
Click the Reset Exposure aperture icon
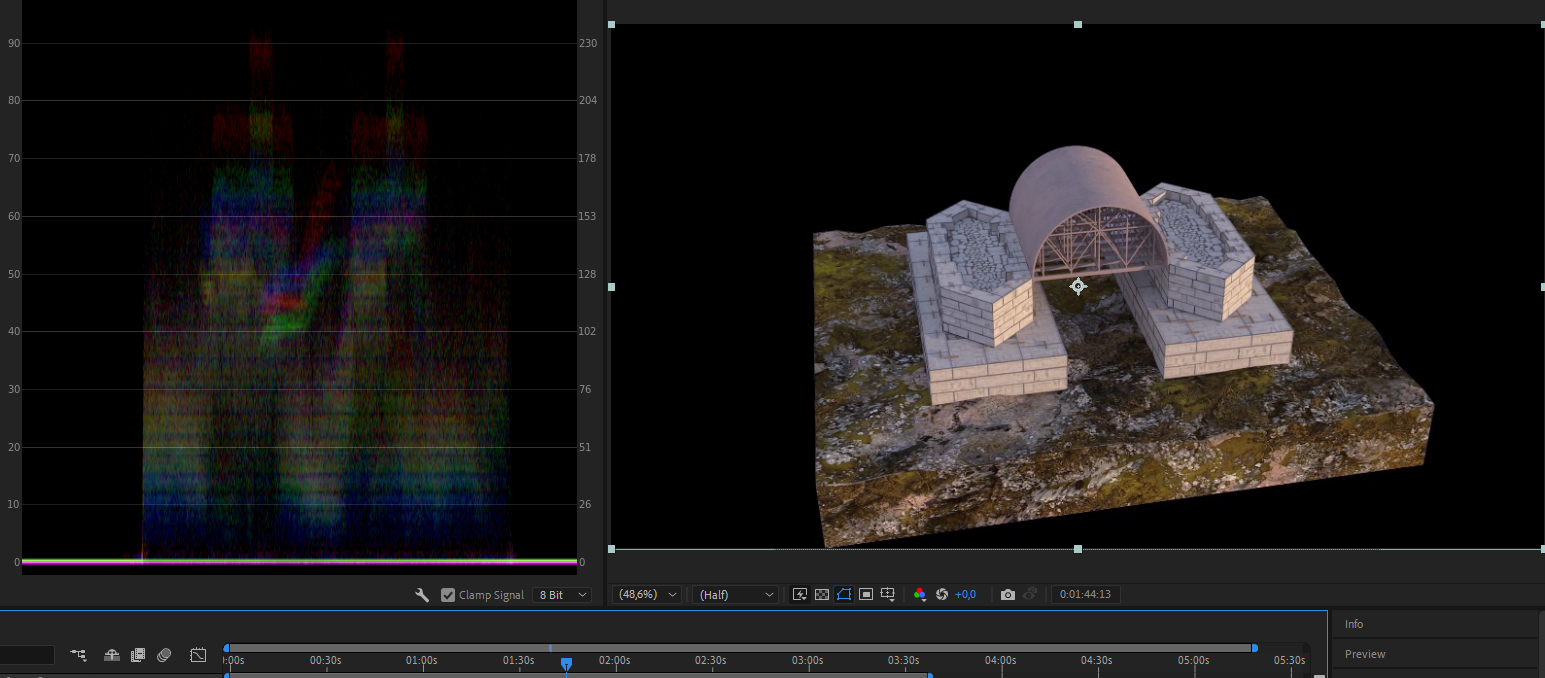(x=941, y=594)
